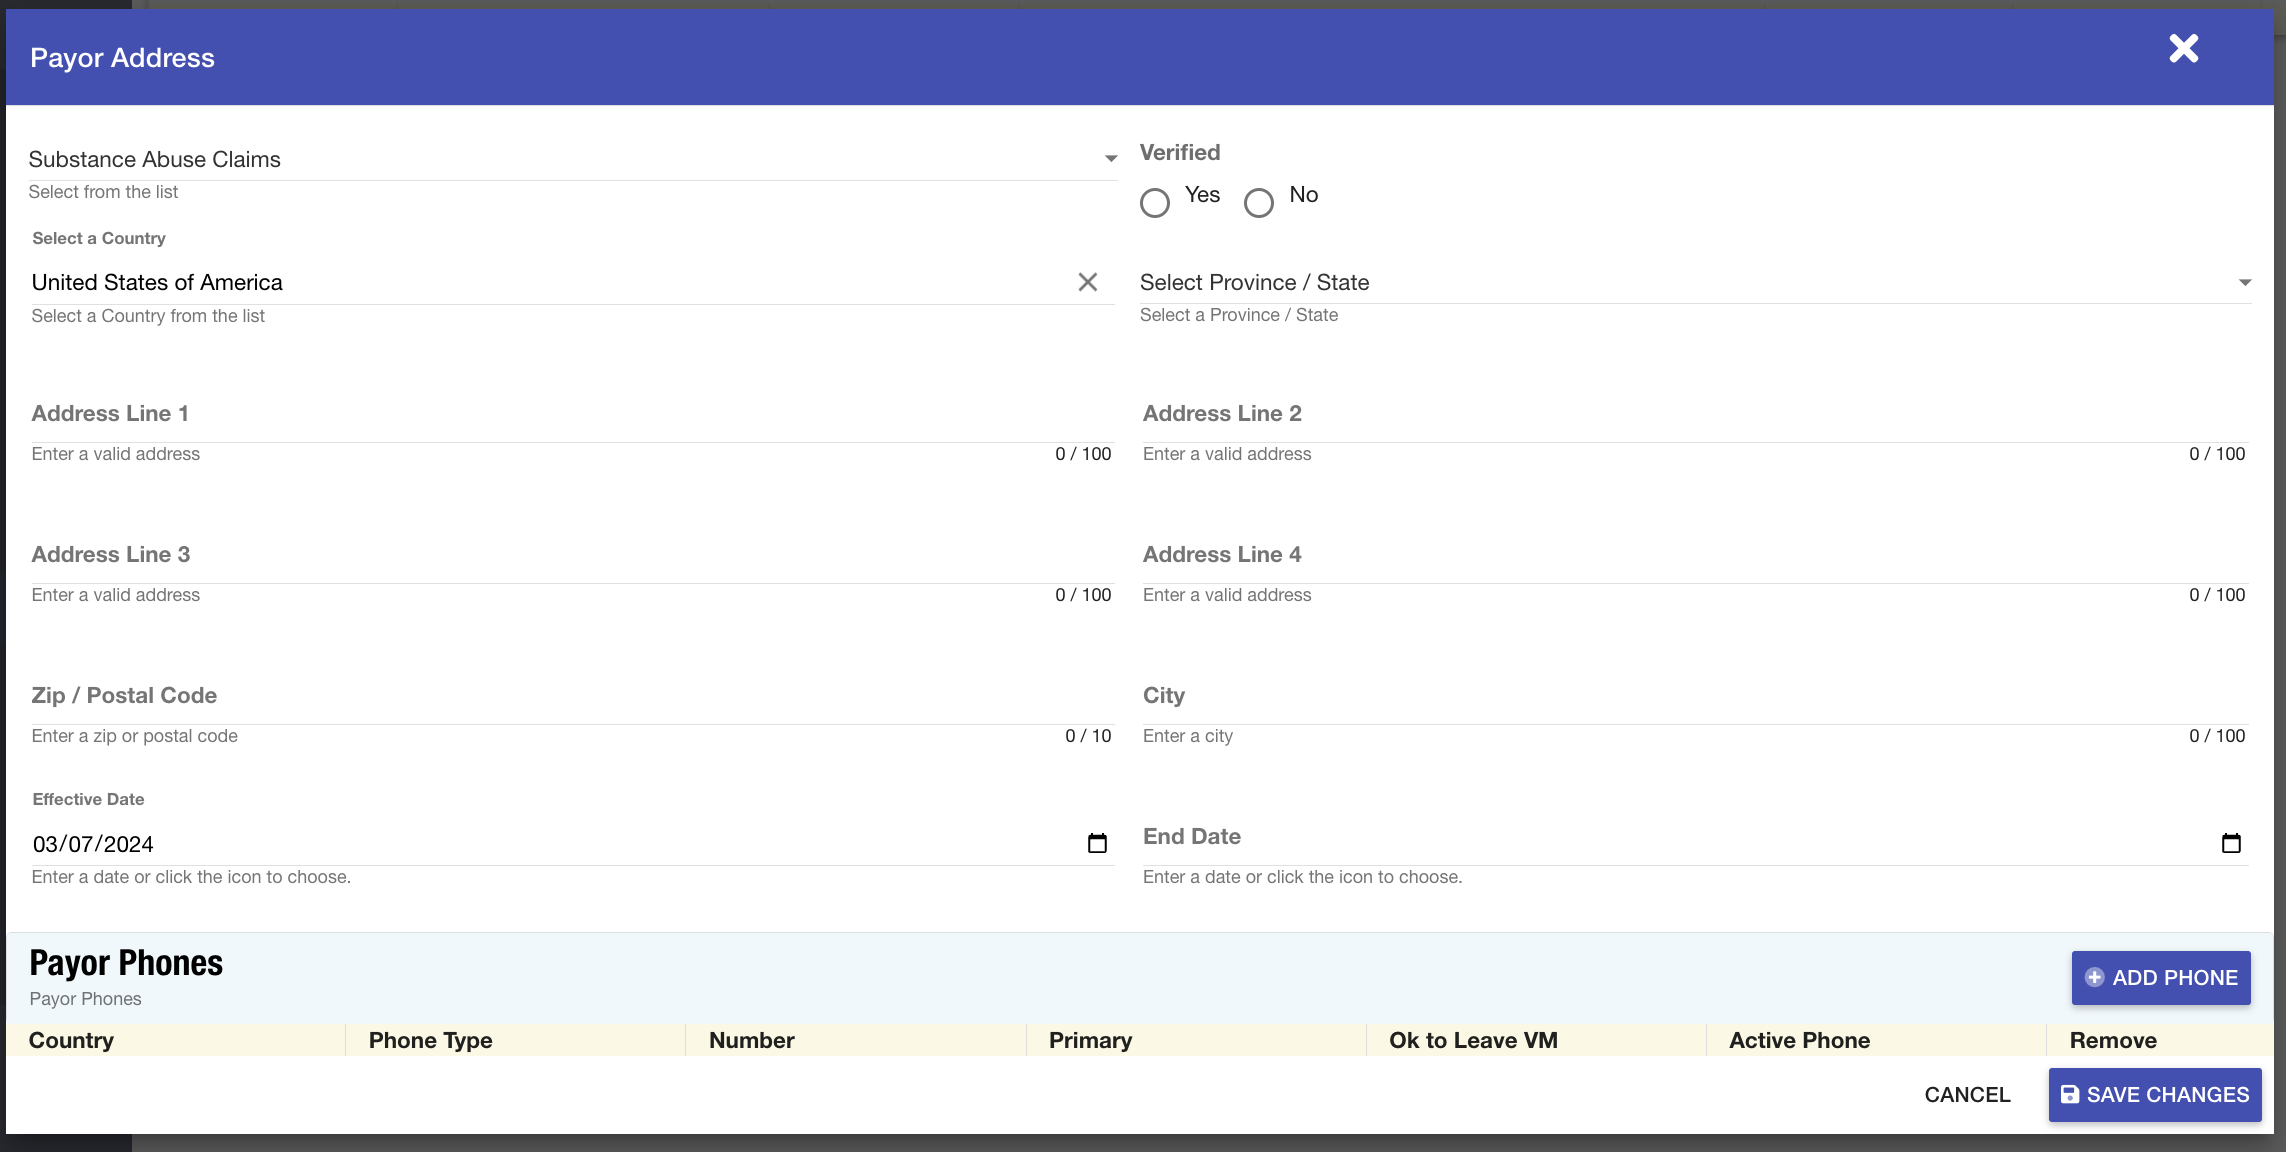2286x1152 pixels.
Task: Select Yes for Verified
Action: [1155, 203]
